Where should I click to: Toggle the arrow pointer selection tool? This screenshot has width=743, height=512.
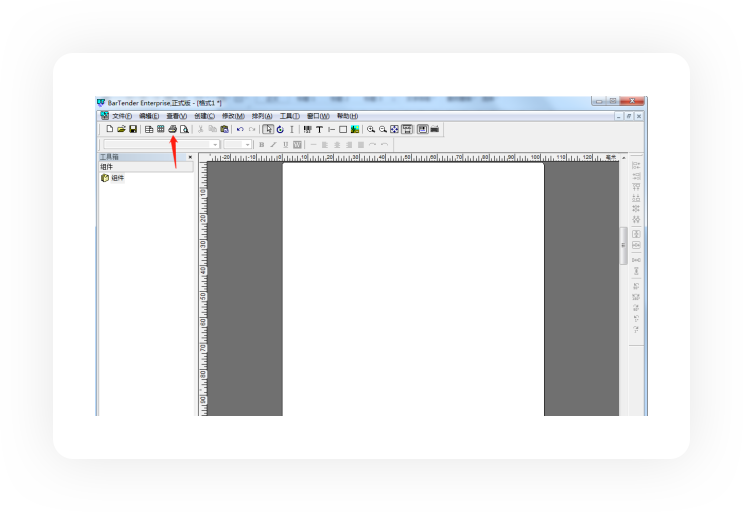(268, 129)
